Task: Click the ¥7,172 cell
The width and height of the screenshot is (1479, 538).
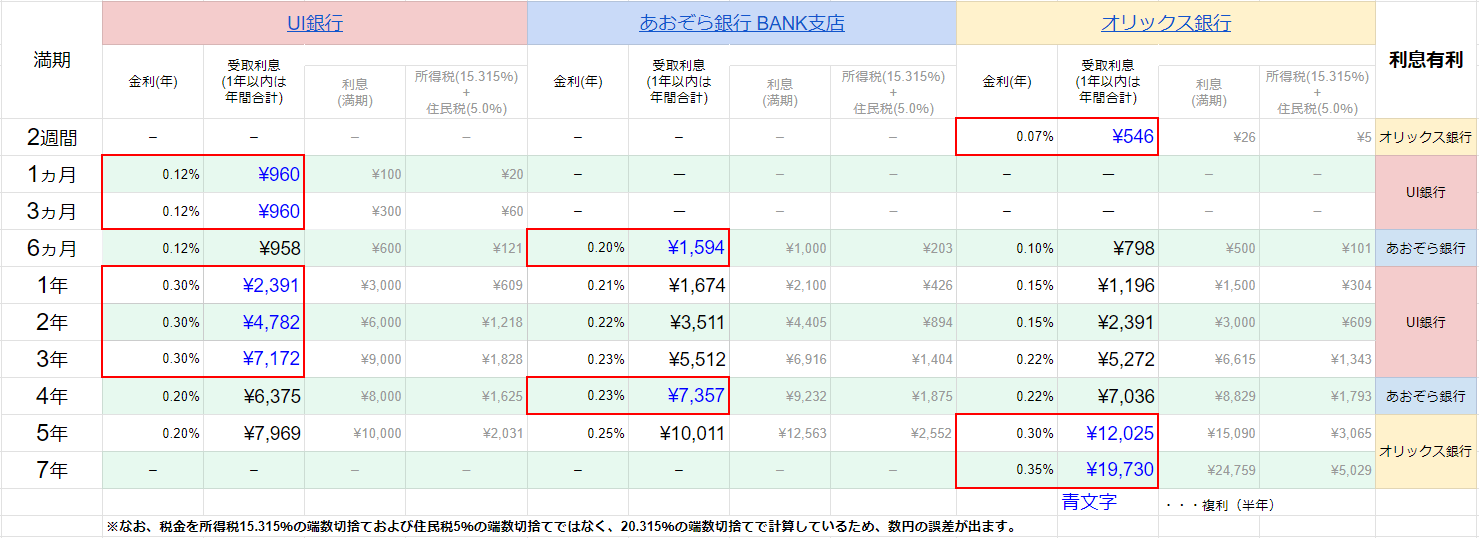Action: (254, 359)
